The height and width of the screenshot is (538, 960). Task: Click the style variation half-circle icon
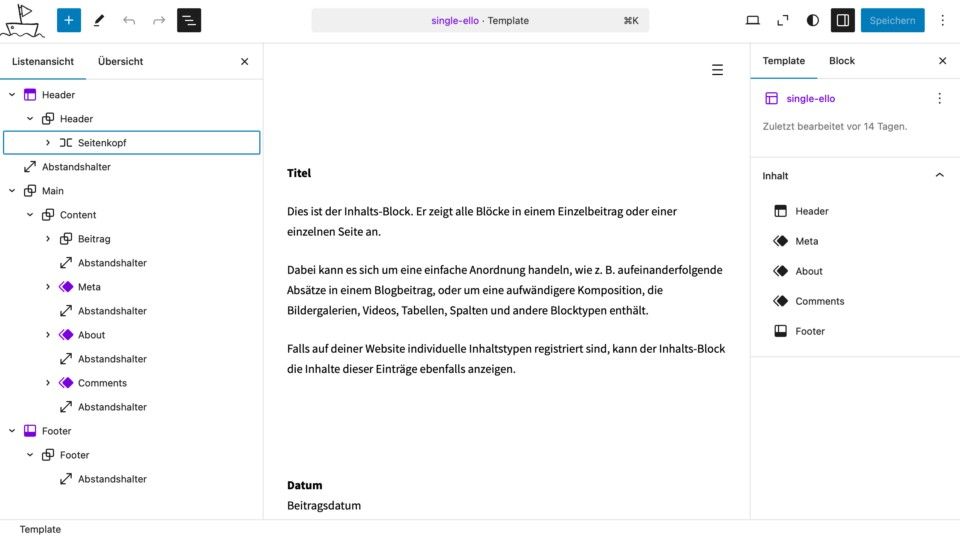pyautogui.click(x=813, y=20)
